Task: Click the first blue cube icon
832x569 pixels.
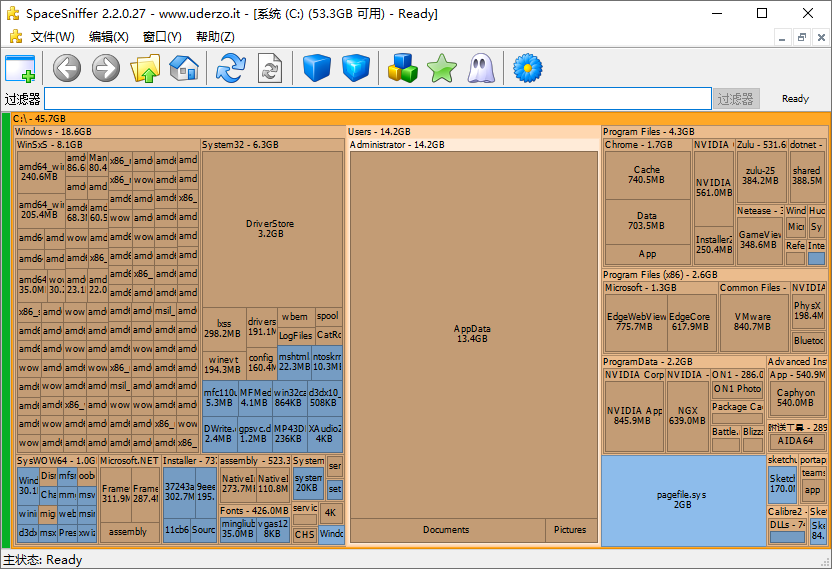Action: click(x=317, y=68)
